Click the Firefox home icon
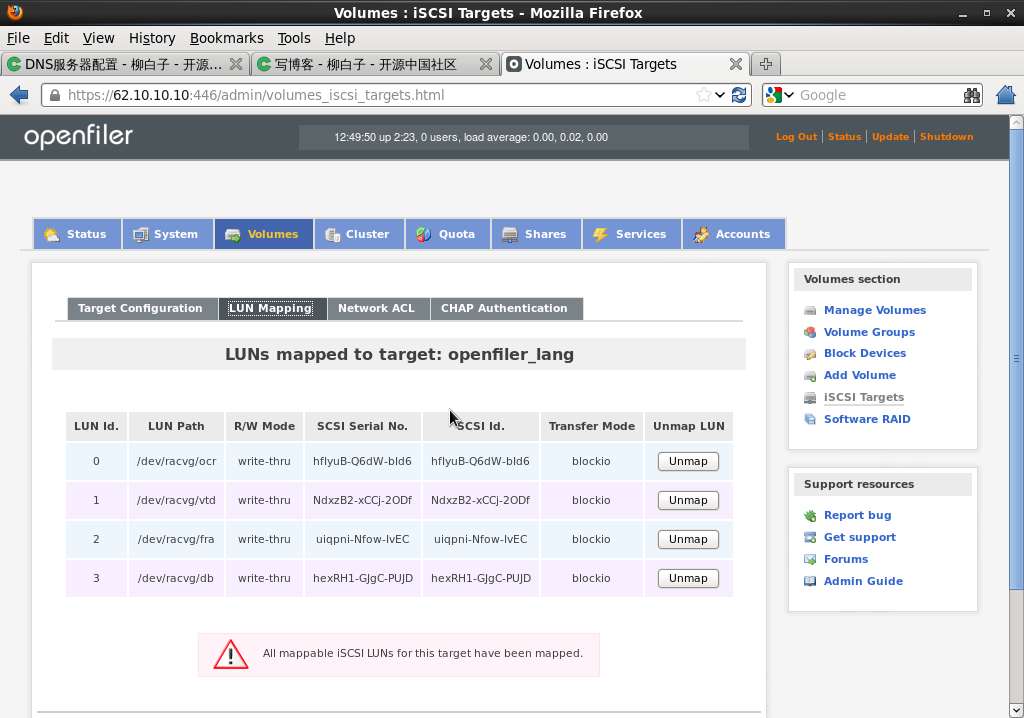The image size is (1024, 718). pos(1006,95)
